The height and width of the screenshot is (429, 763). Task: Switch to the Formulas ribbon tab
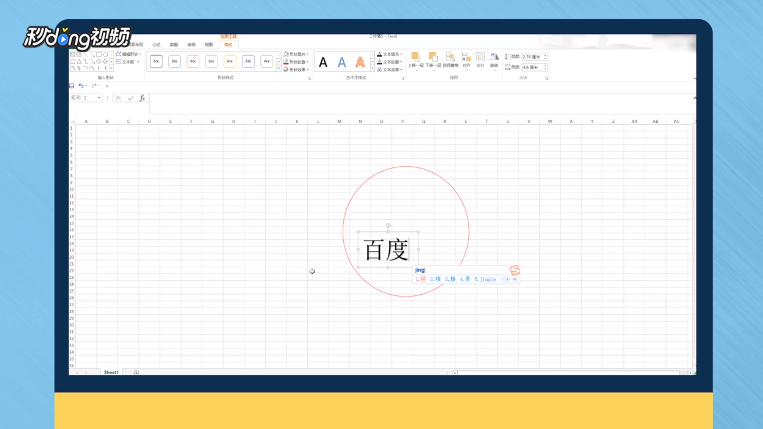point(156,45)
